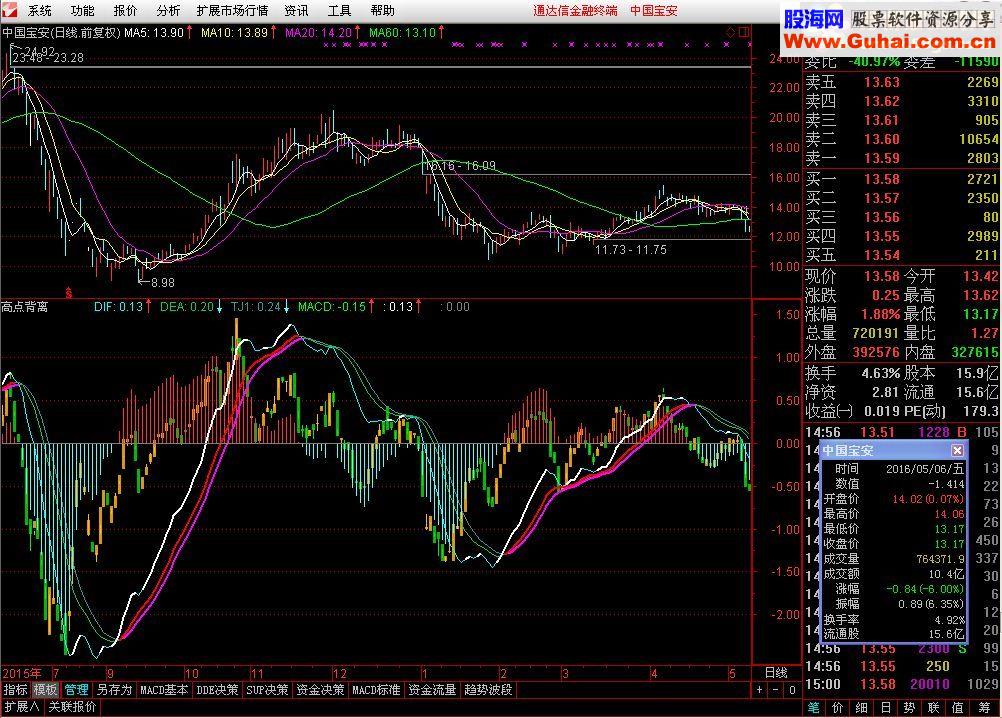The image size is (1002, 718).
Task: Select the 筹 tab in quote panel
Action: pos(984,707)
